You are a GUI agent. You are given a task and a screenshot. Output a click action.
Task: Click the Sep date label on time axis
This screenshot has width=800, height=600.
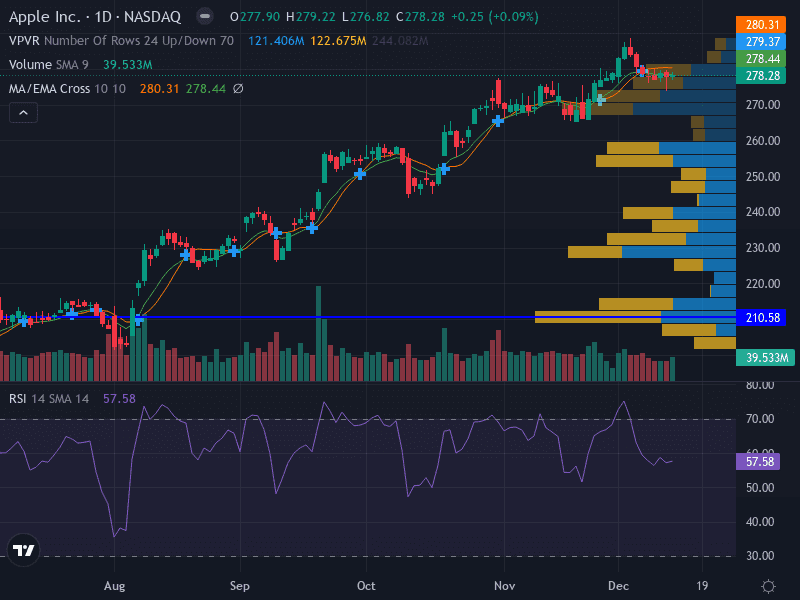tap(240, 586)
